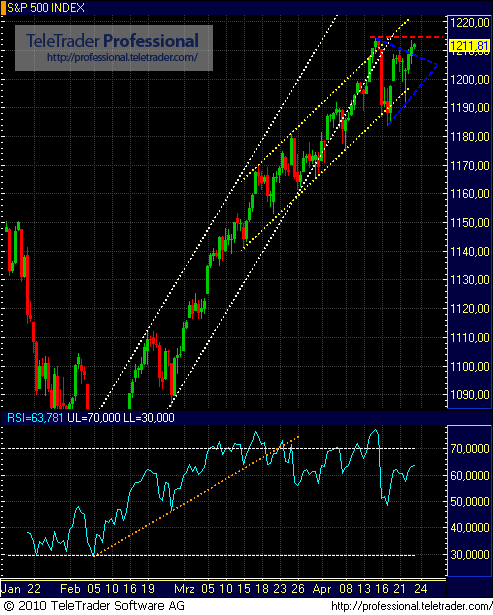Click the 1200,00 price axis label
The height and width of the screenshot is (615, 493).
pyautogui.click(x=469, y=80)
